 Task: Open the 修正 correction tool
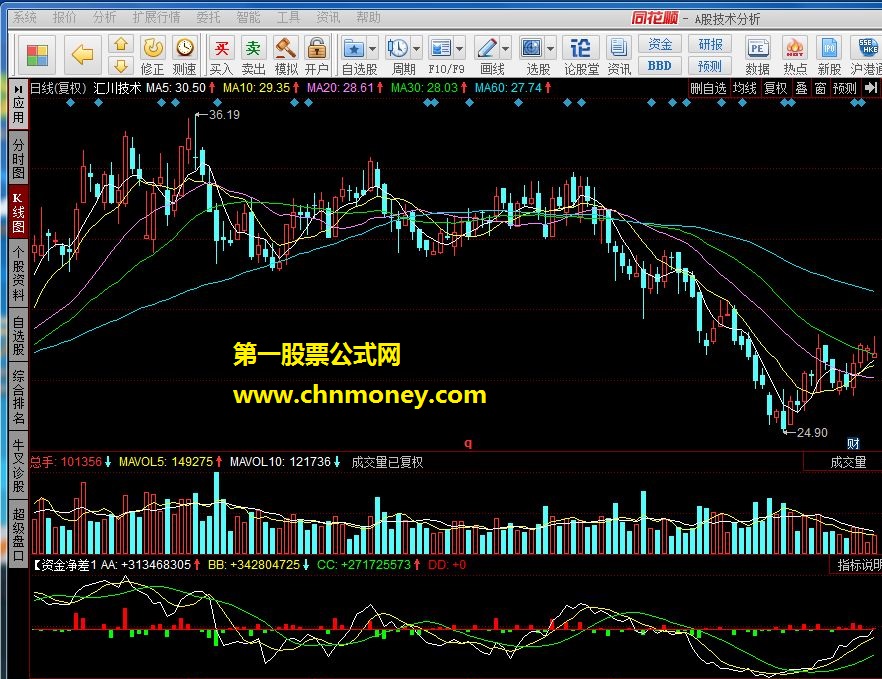coord(152,55)
